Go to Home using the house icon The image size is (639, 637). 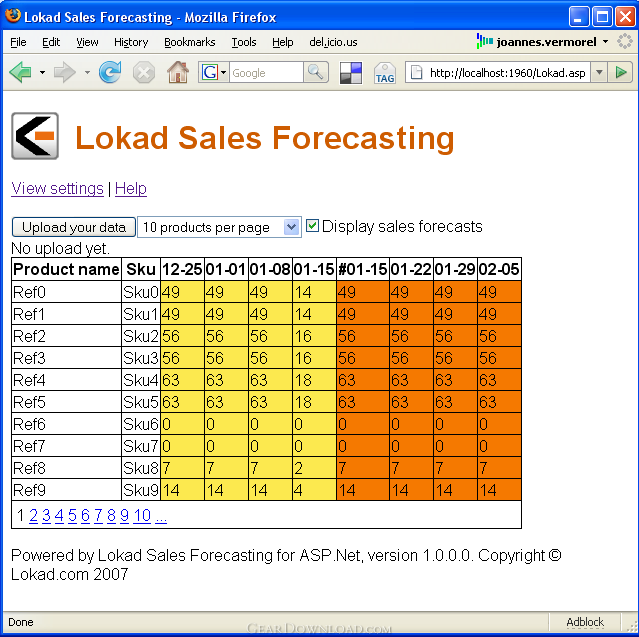point(178,72)
